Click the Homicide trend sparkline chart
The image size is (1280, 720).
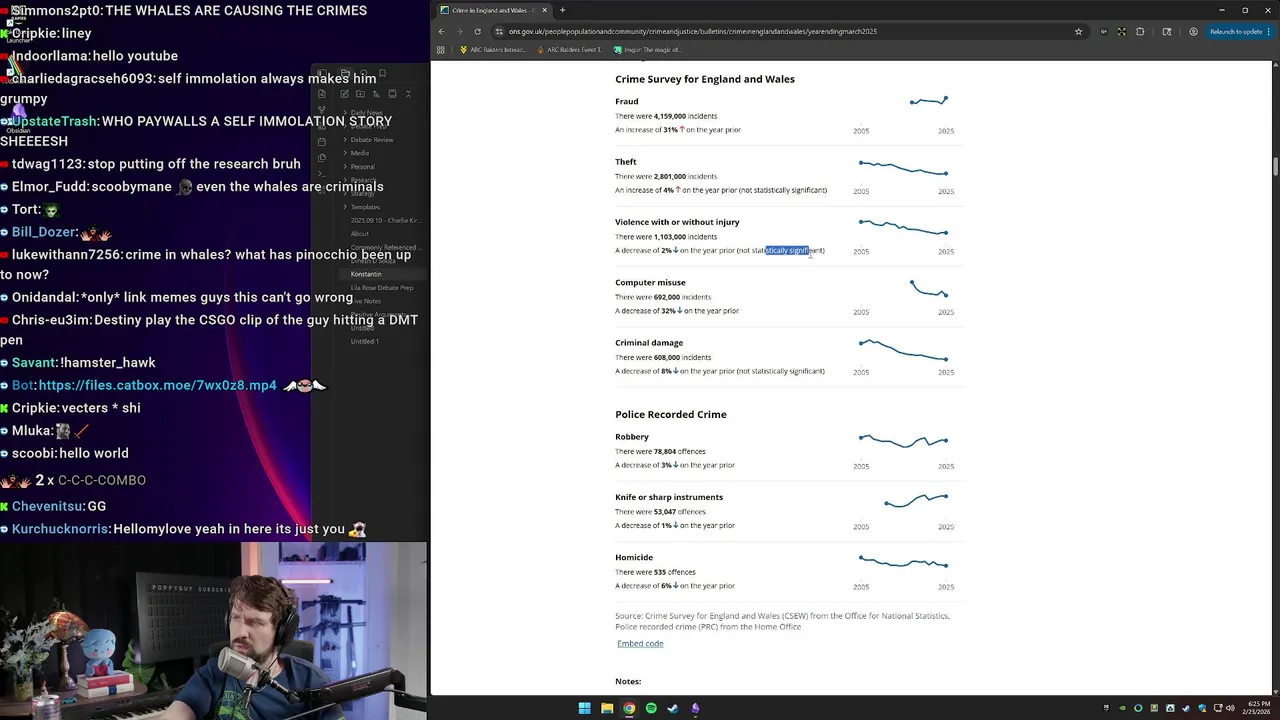pos(903,562)
